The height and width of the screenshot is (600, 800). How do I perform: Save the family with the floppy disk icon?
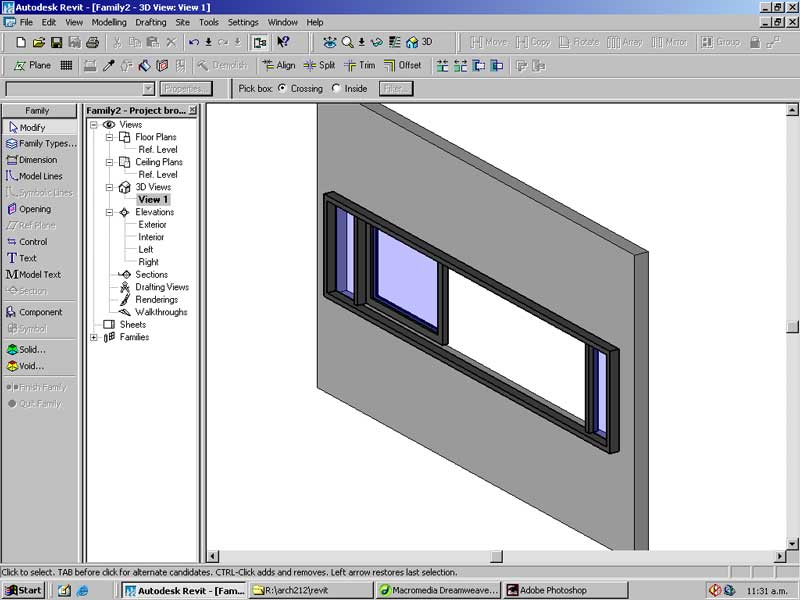click(56, 42)
